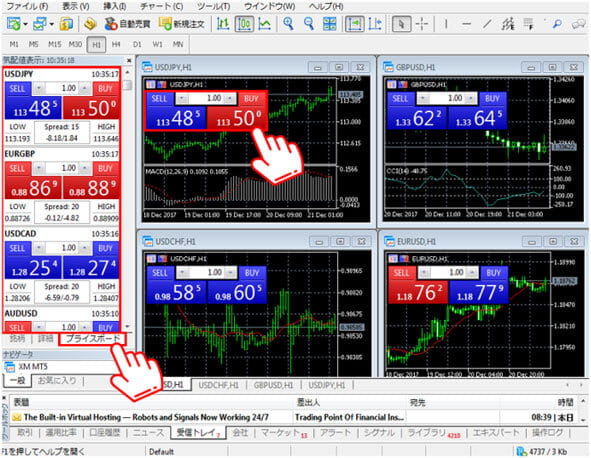Screen dimensions: 591x458
Task: Click the tile windows grid icon
Action: tap(329, 24)
